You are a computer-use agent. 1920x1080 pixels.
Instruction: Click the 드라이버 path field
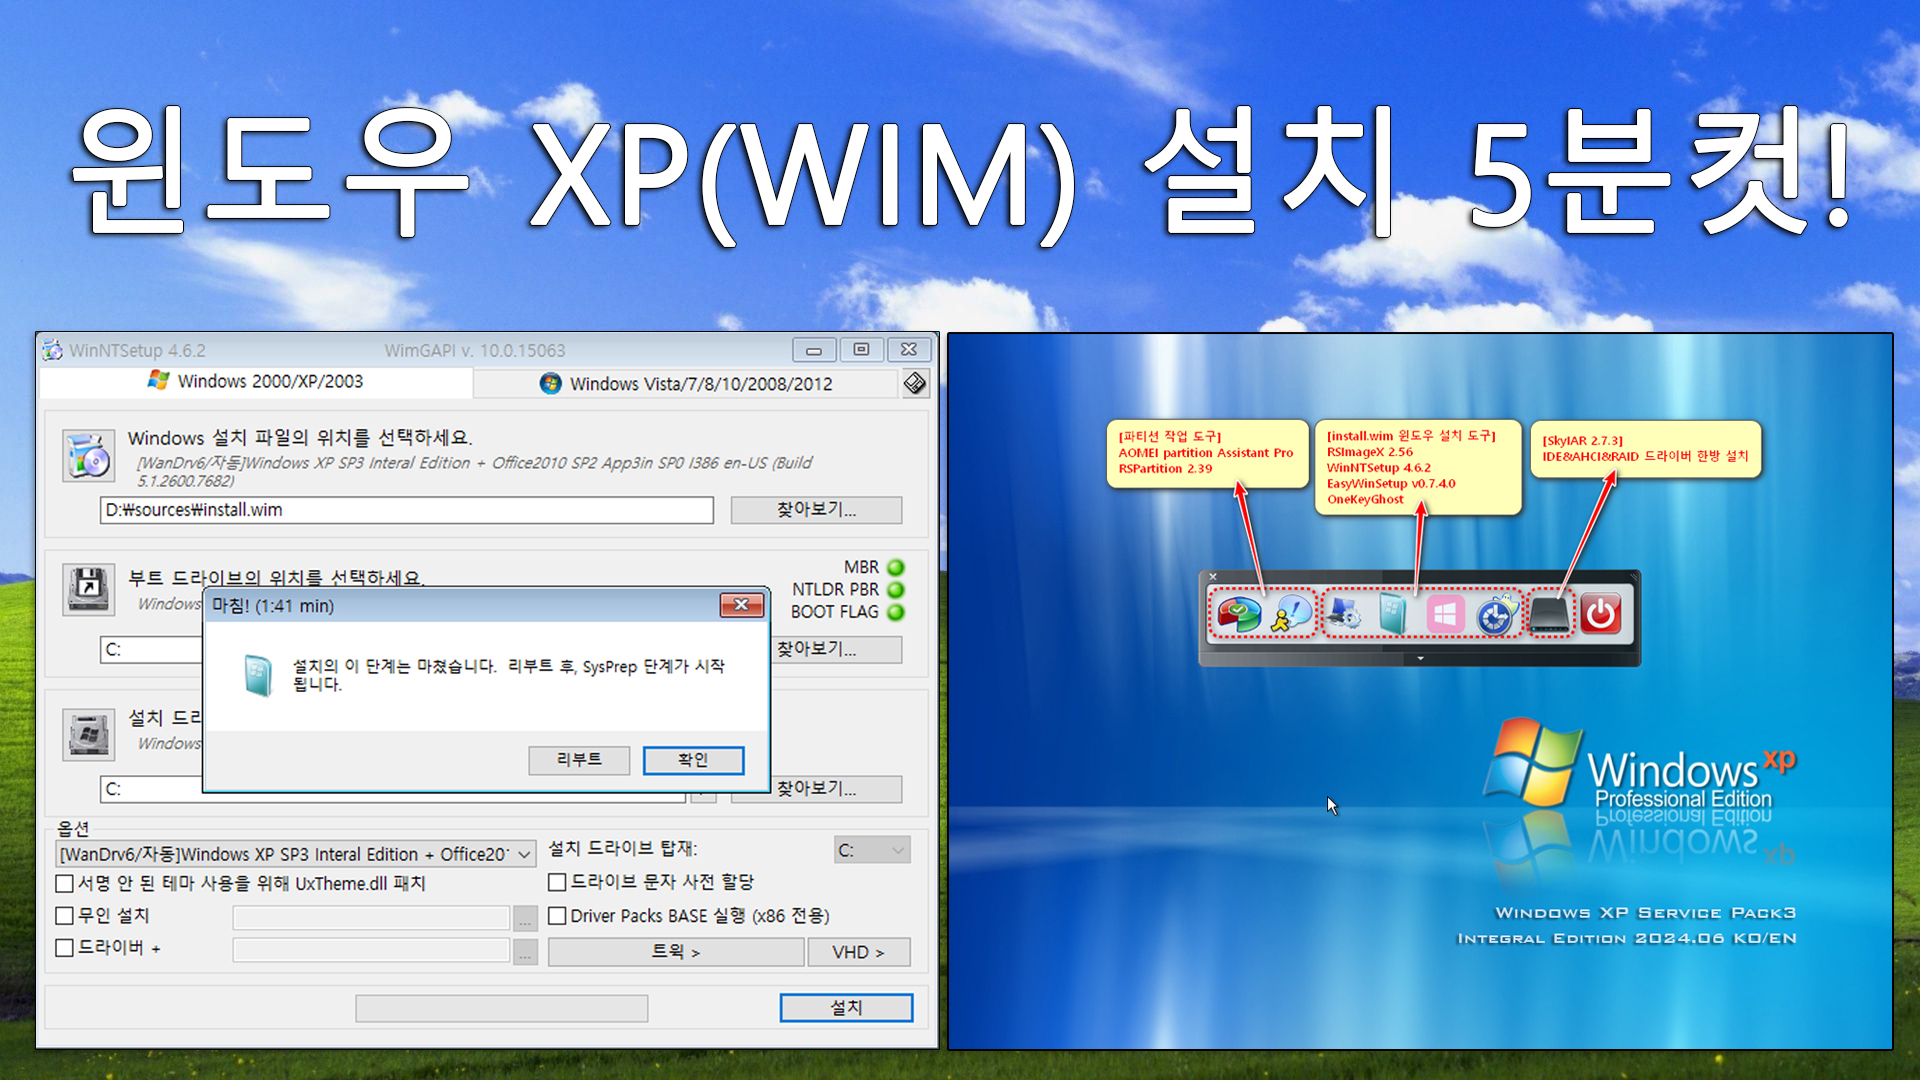(x=371, y=950)
